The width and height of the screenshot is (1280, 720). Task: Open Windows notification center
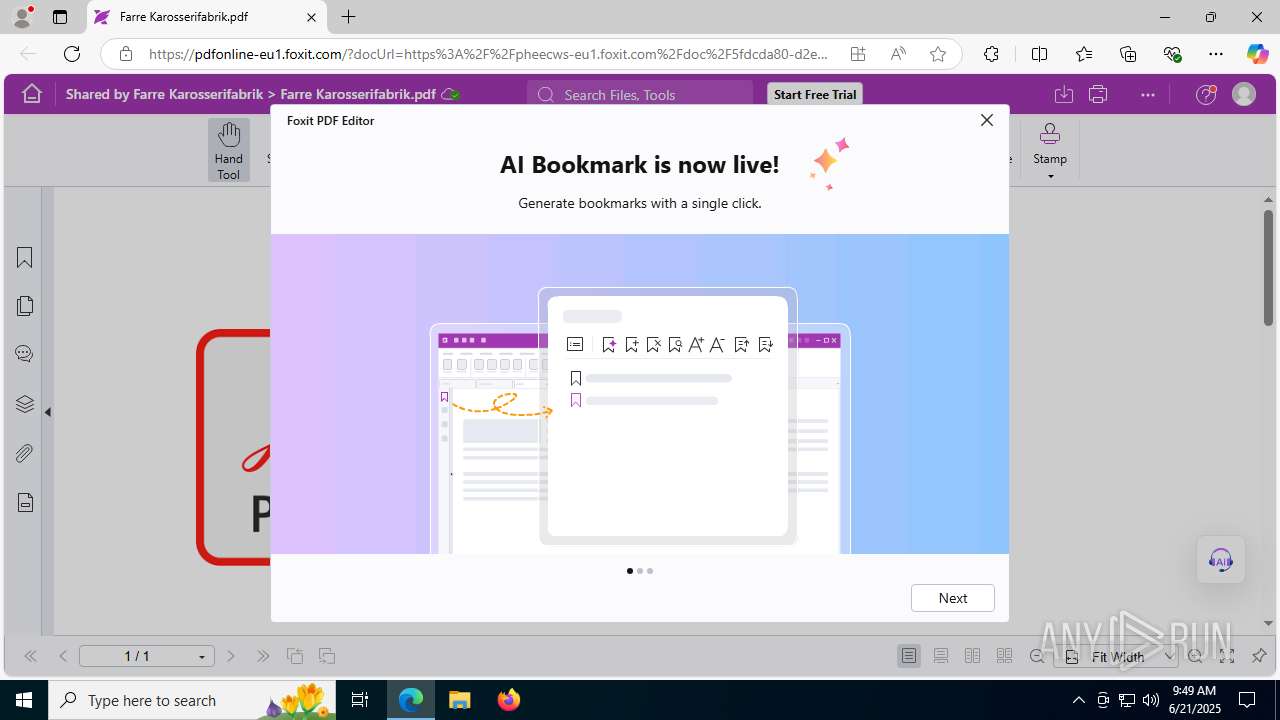pos(1247,700)
